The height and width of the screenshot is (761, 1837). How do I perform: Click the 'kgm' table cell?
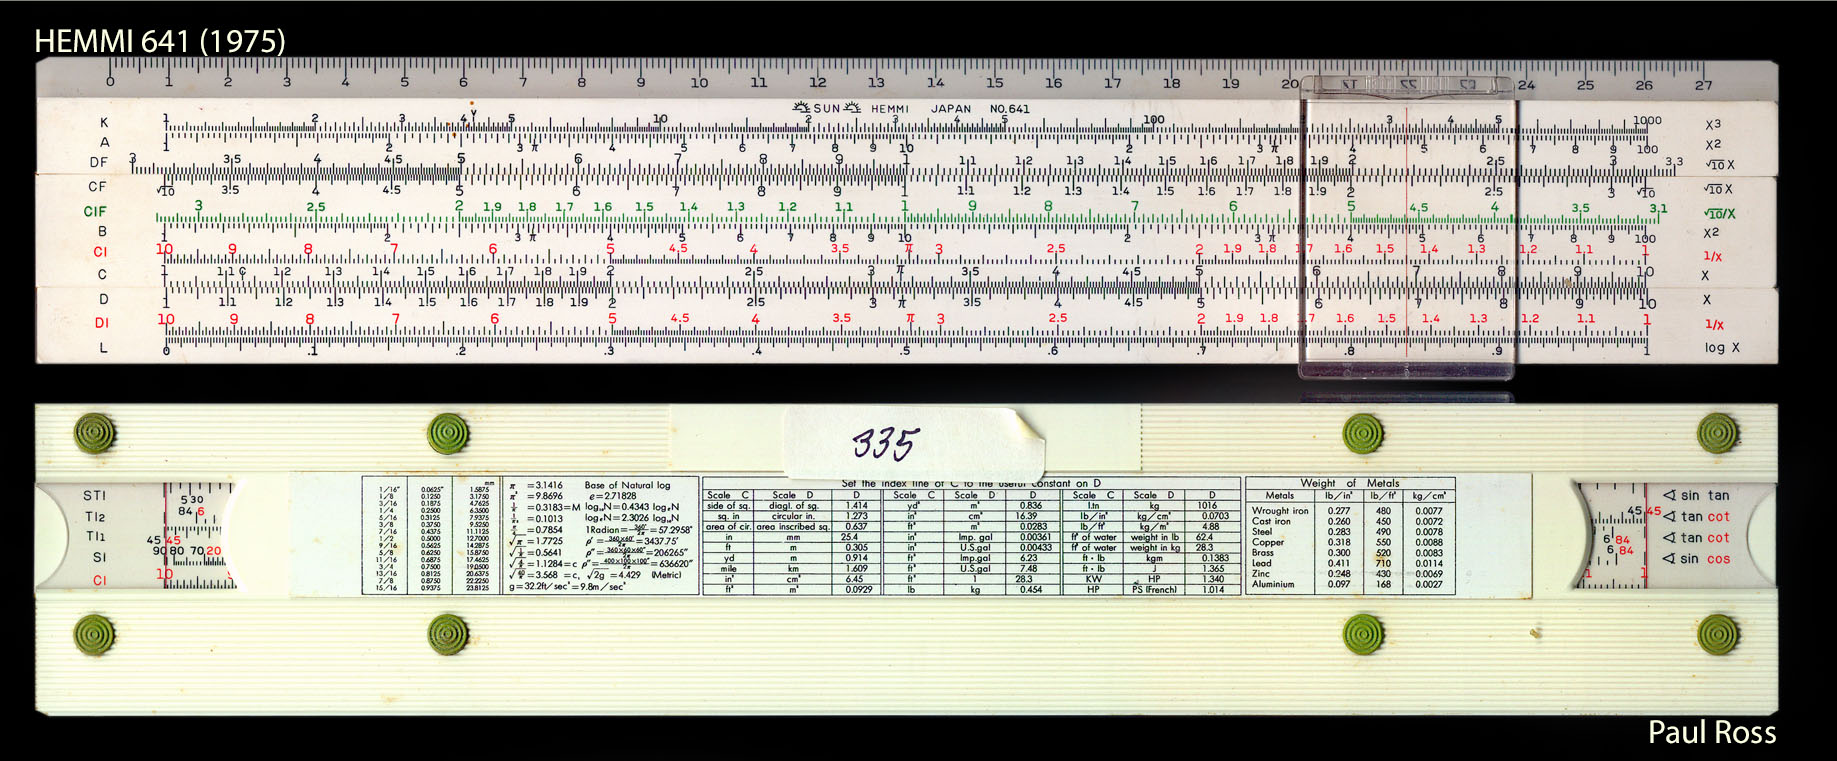pyautogui.click(x=1154, y=558)
